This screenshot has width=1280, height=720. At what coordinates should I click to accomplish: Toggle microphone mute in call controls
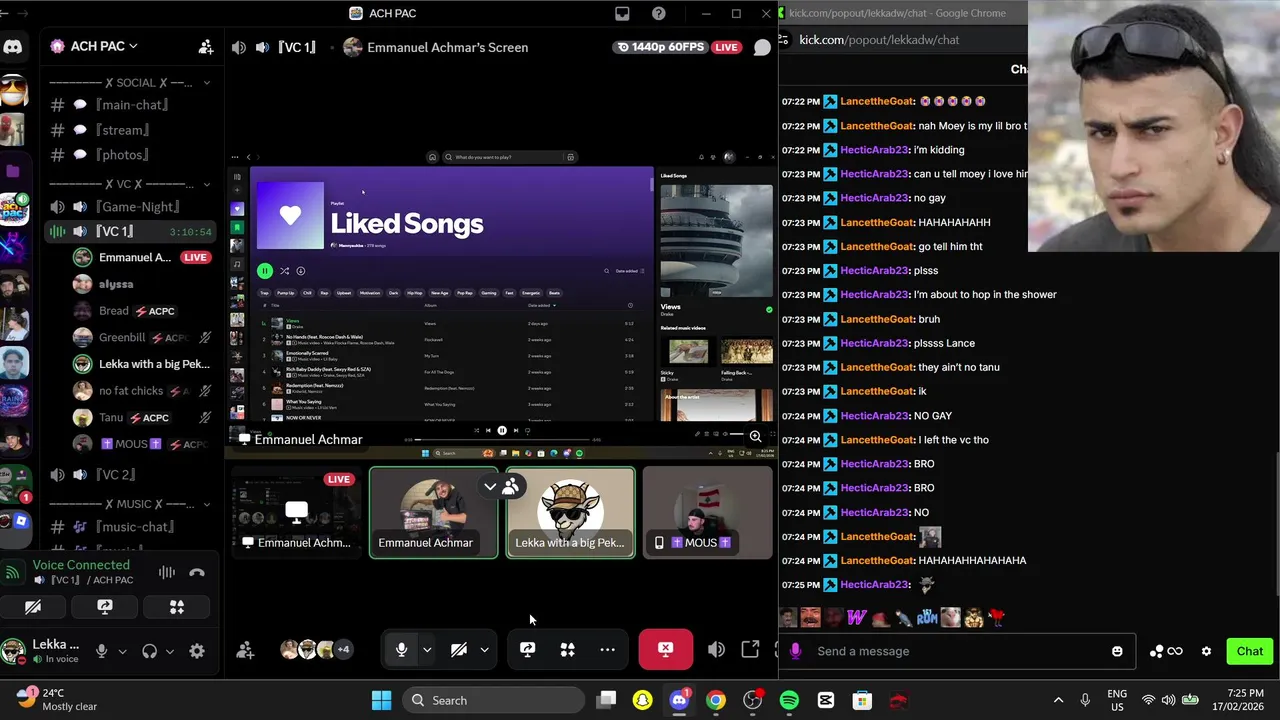click(x=401, y=650)
